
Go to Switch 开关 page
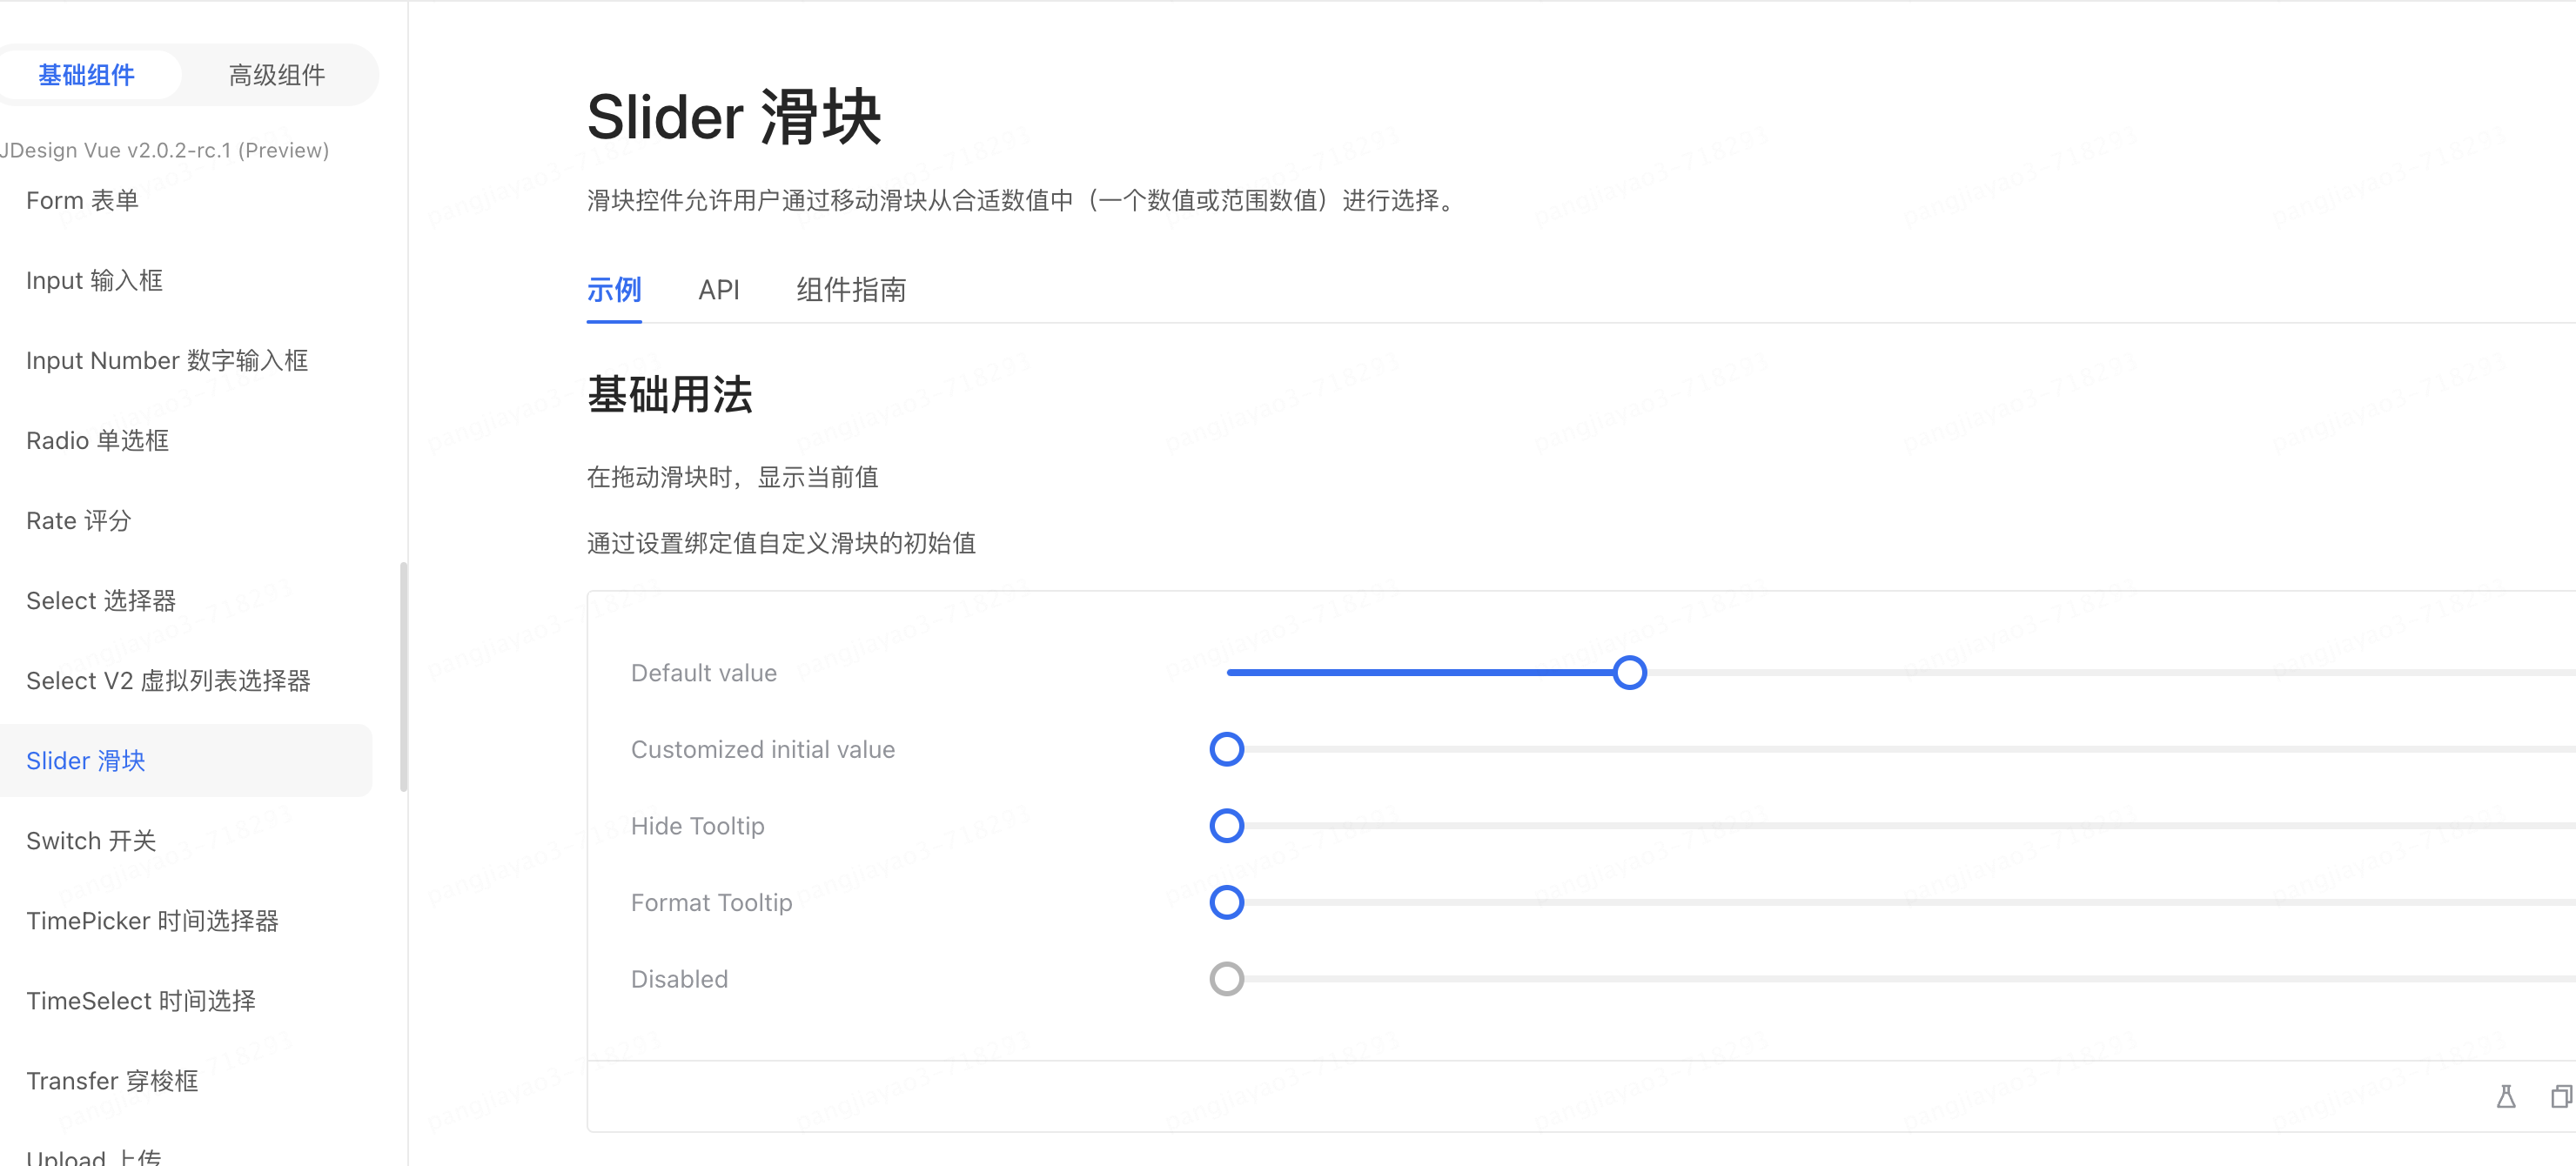point(91,841)
